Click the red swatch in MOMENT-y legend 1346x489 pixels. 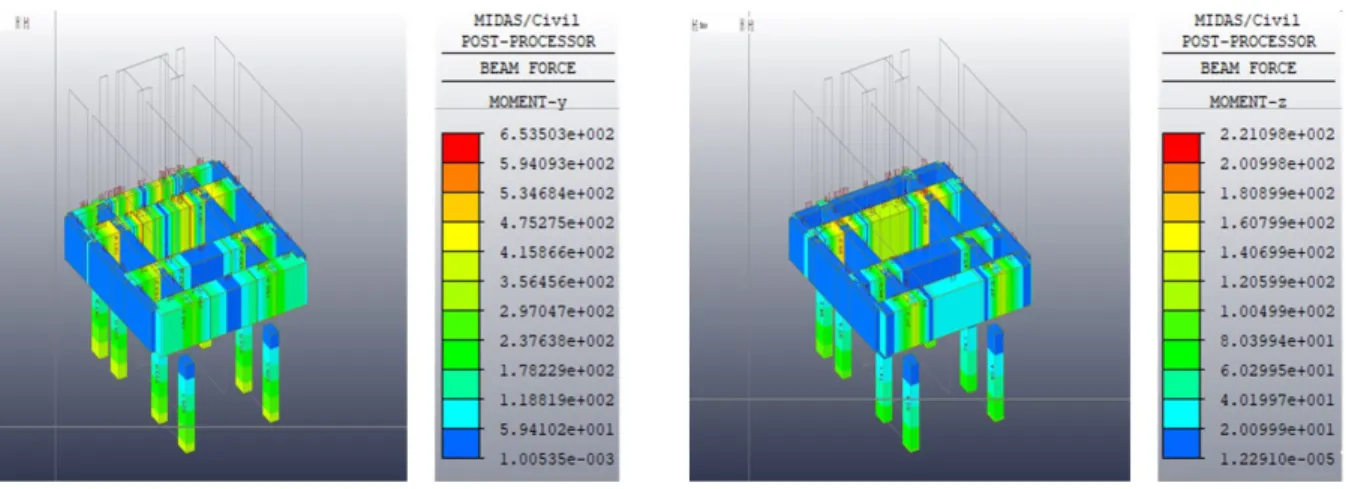(462, 148)
